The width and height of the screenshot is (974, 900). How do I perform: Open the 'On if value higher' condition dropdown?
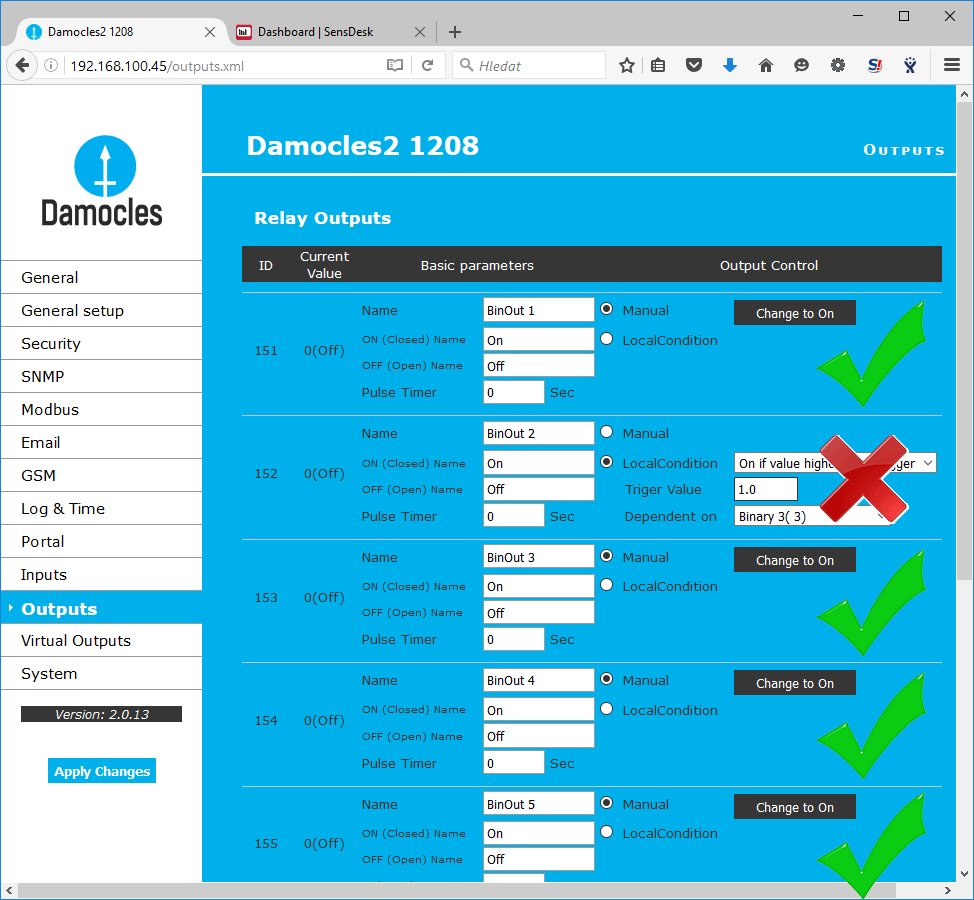click(835, 463)
